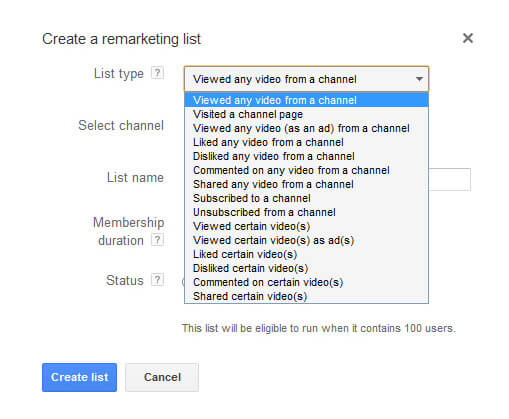The image size is (509, 419).
Task: Open help icon next to Membership duration
Action: [x=157, y=240]
